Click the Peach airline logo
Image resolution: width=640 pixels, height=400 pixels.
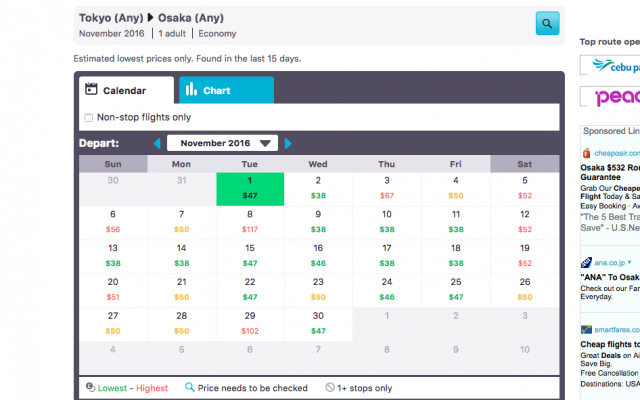click(612, 97)
